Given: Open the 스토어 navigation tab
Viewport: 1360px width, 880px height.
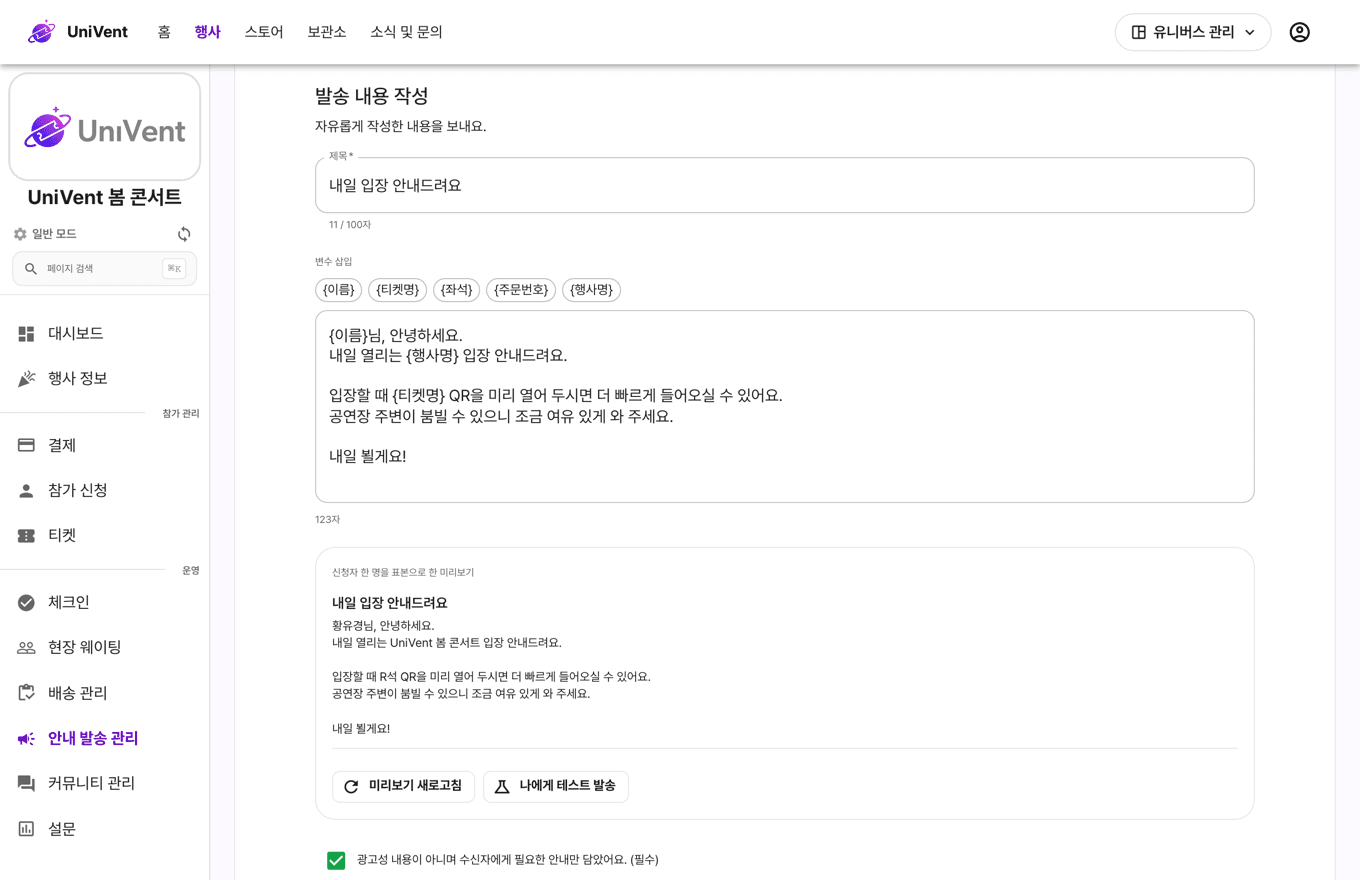Looking at the screenshot, I should pos(264,32).
